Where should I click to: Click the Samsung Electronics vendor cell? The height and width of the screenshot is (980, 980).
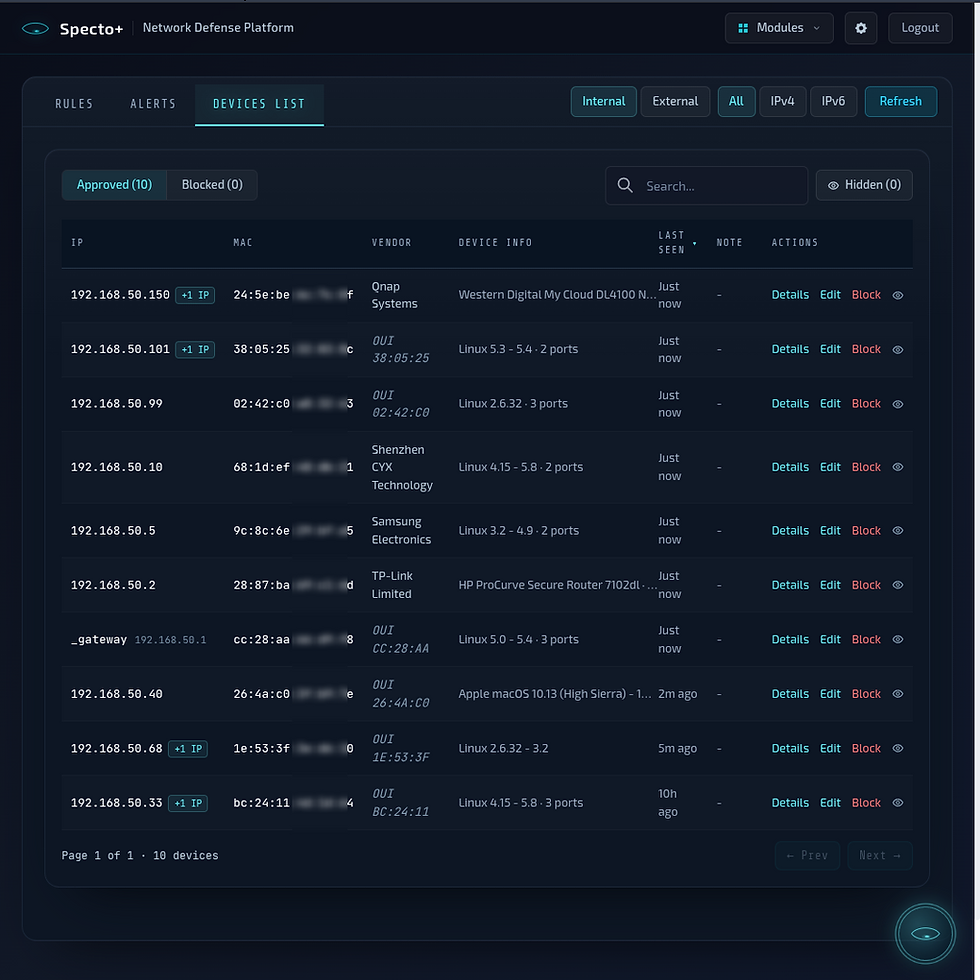(x=401, y=531)
